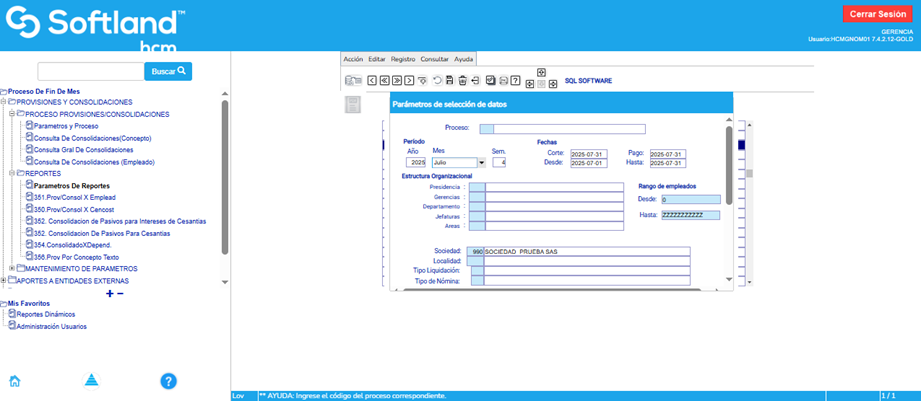921x401 pixels.
Task: Open Consulta De Consolidaciones (Empleado) item
Action: coord(94,161)
